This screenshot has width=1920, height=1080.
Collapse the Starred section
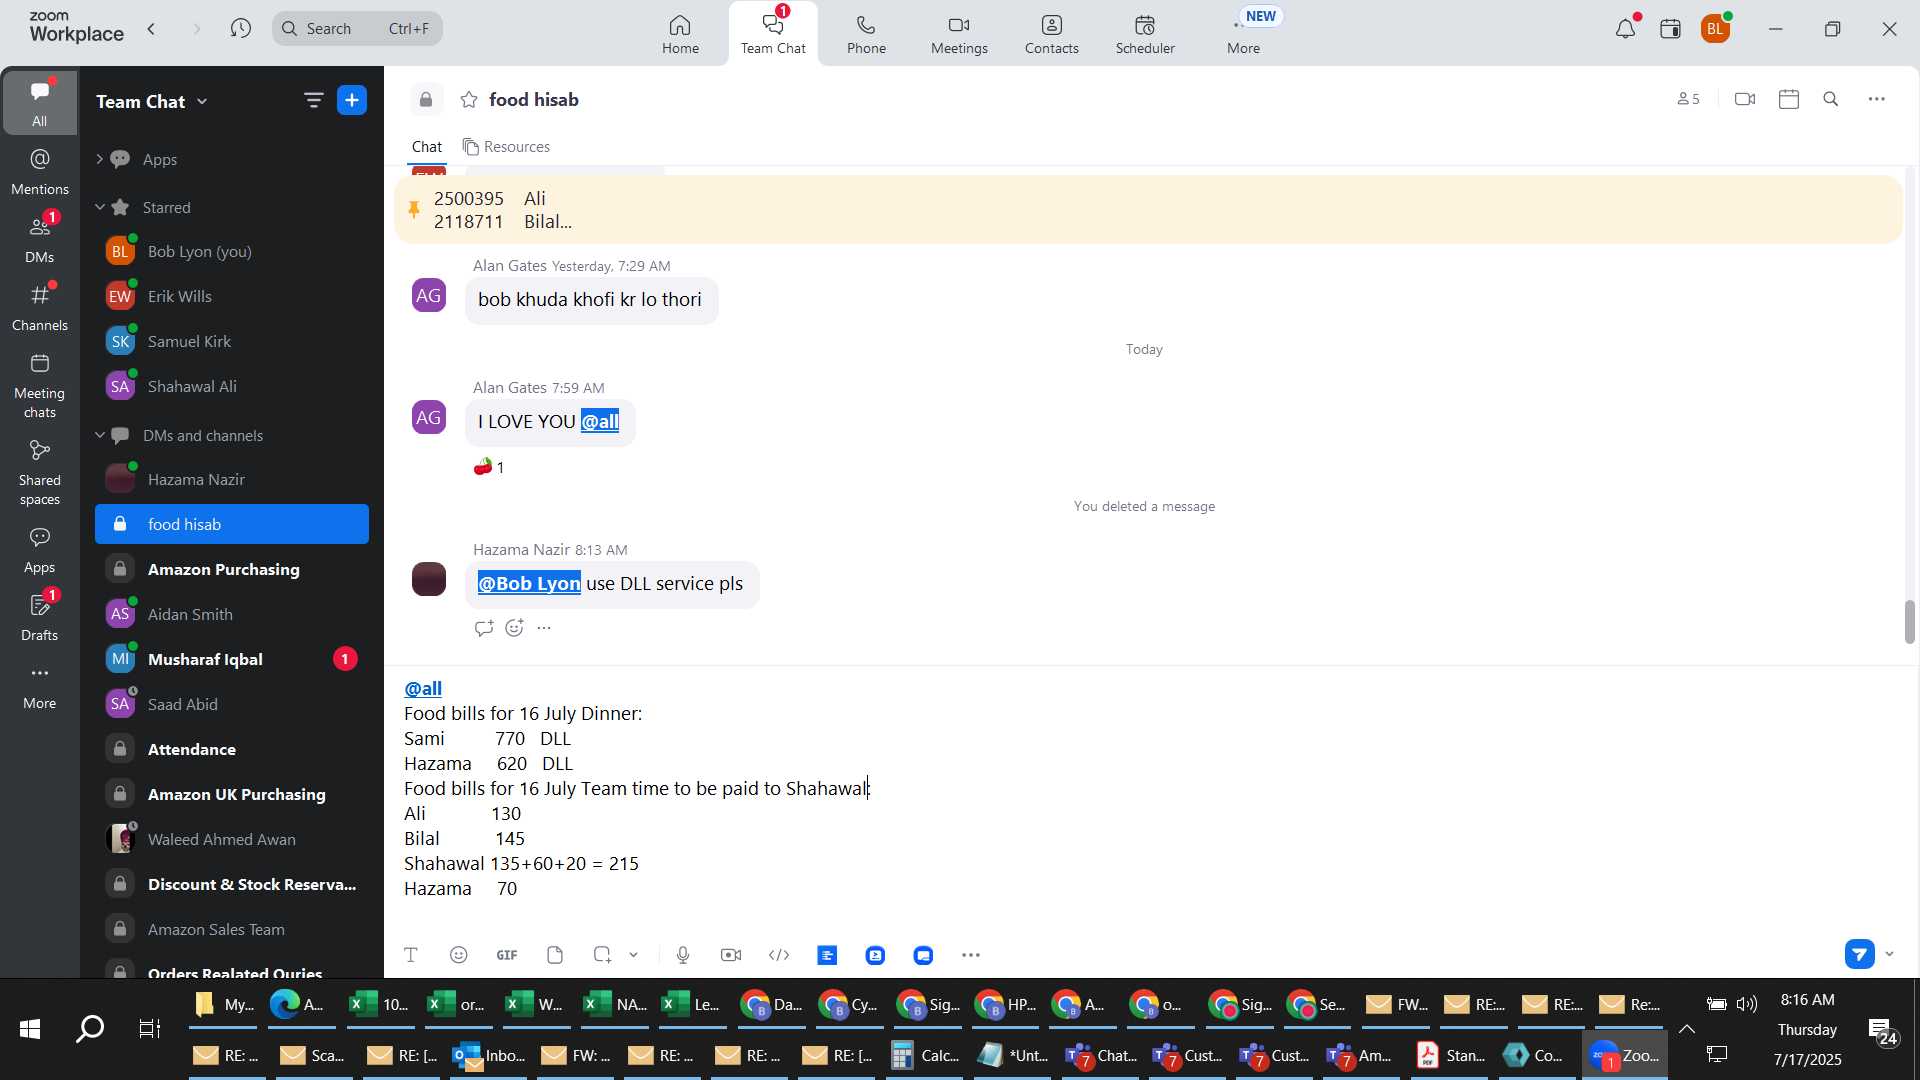(x=99, y=207)
